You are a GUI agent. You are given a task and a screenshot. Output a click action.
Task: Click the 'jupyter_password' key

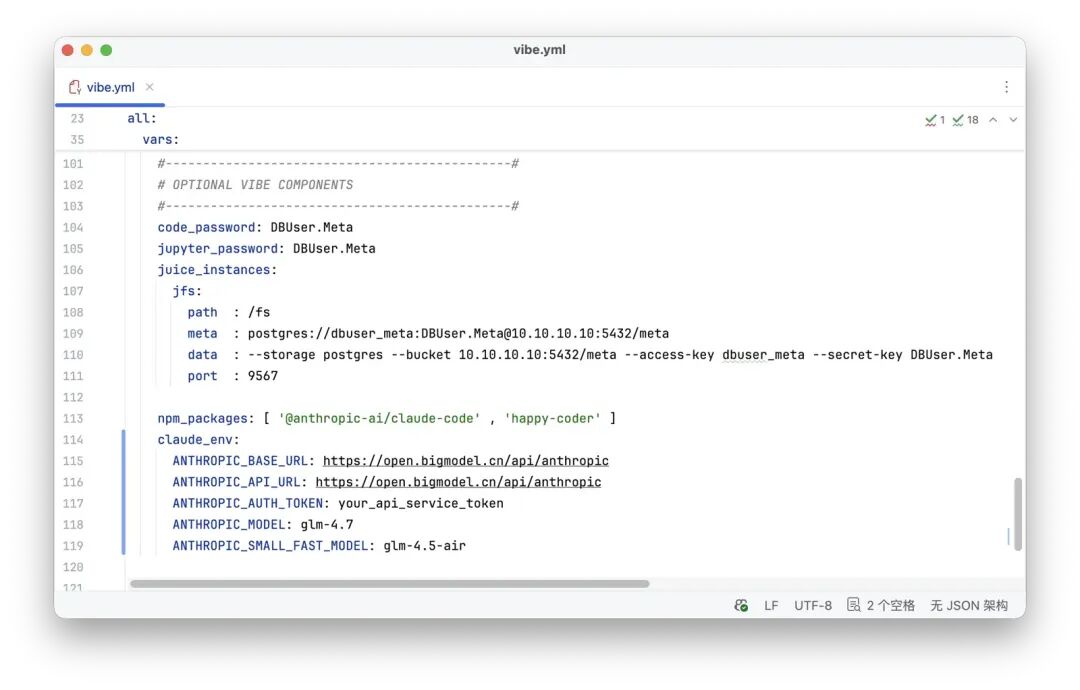(218, 249)
